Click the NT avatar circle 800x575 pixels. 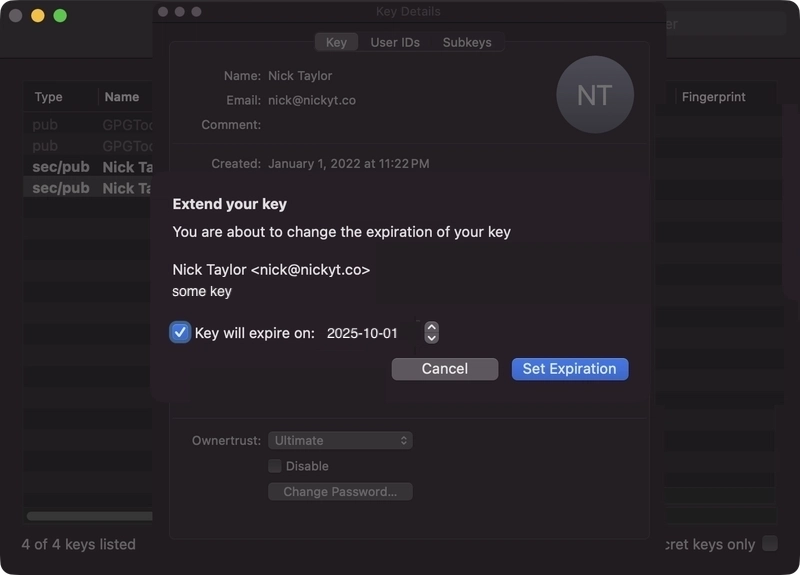point(595,95)
